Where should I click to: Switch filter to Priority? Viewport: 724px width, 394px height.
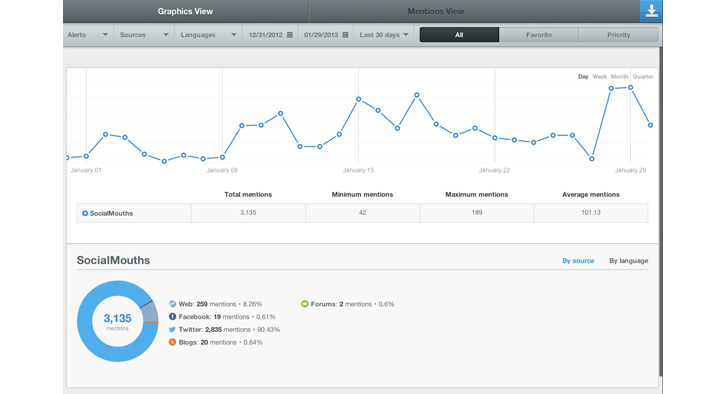(618, 35)
